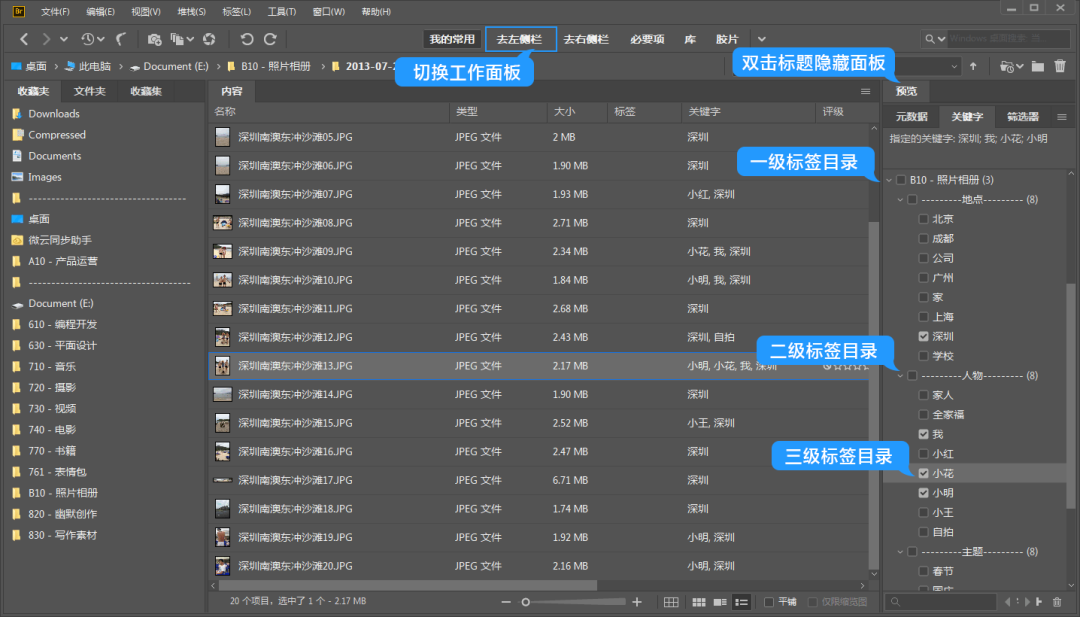Viewport: 1080px width, 617px height.
Task: Select thumbnail of 深圳南澳东冲沙滩19.JPG
Action: coord(222,537)
